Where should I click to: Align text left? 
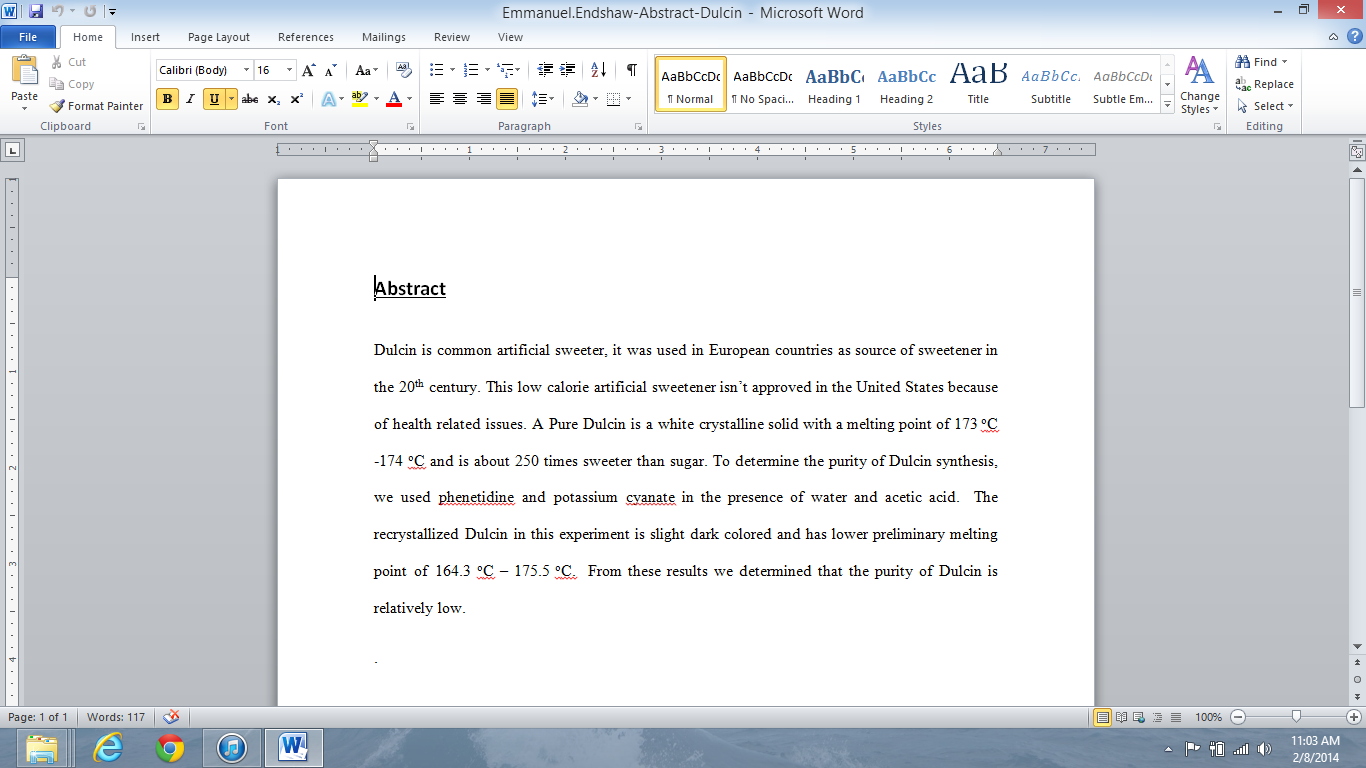click(437, 99)
